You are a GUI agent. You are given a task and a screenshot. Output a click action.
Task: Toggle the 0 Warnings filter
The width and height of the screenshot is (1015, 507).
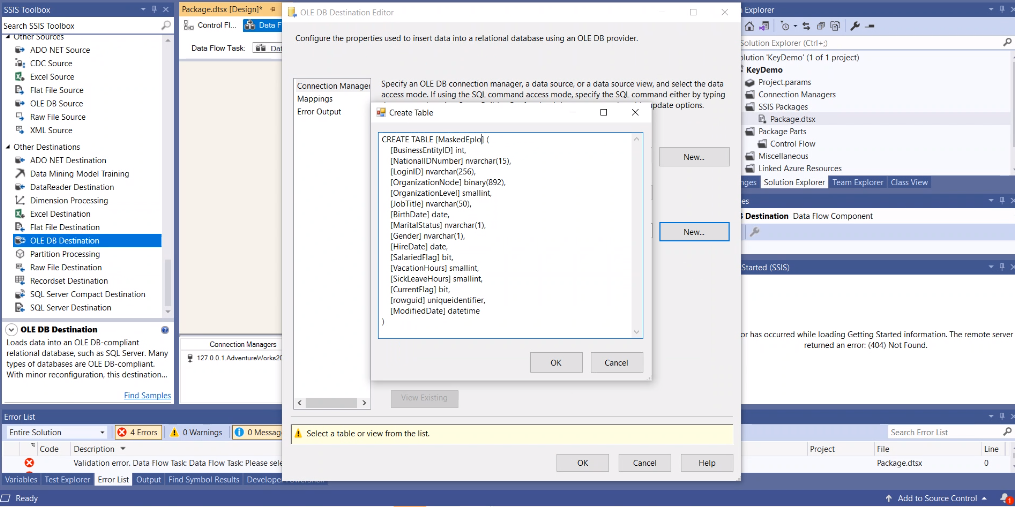[x=197, y=433]
